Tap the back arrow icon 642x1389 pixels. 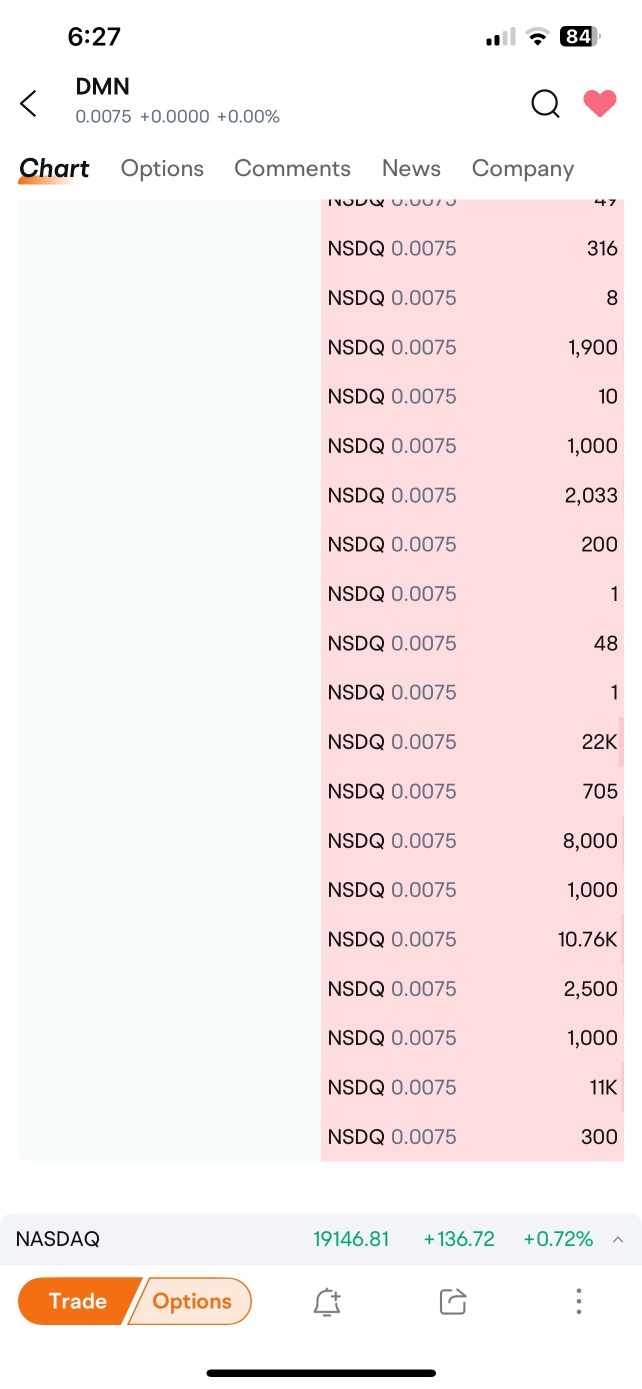(28, 103)
